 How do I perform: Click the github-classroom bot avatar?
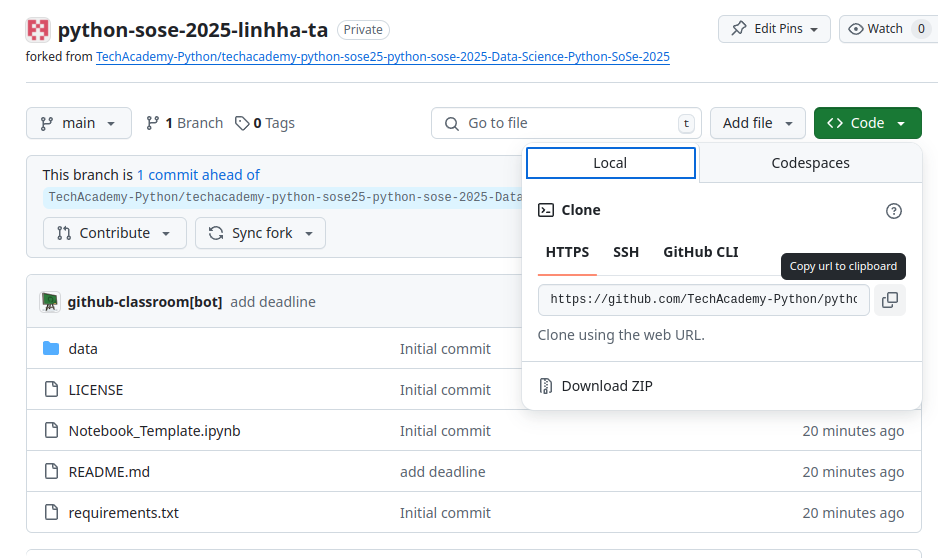pos(50,302)
